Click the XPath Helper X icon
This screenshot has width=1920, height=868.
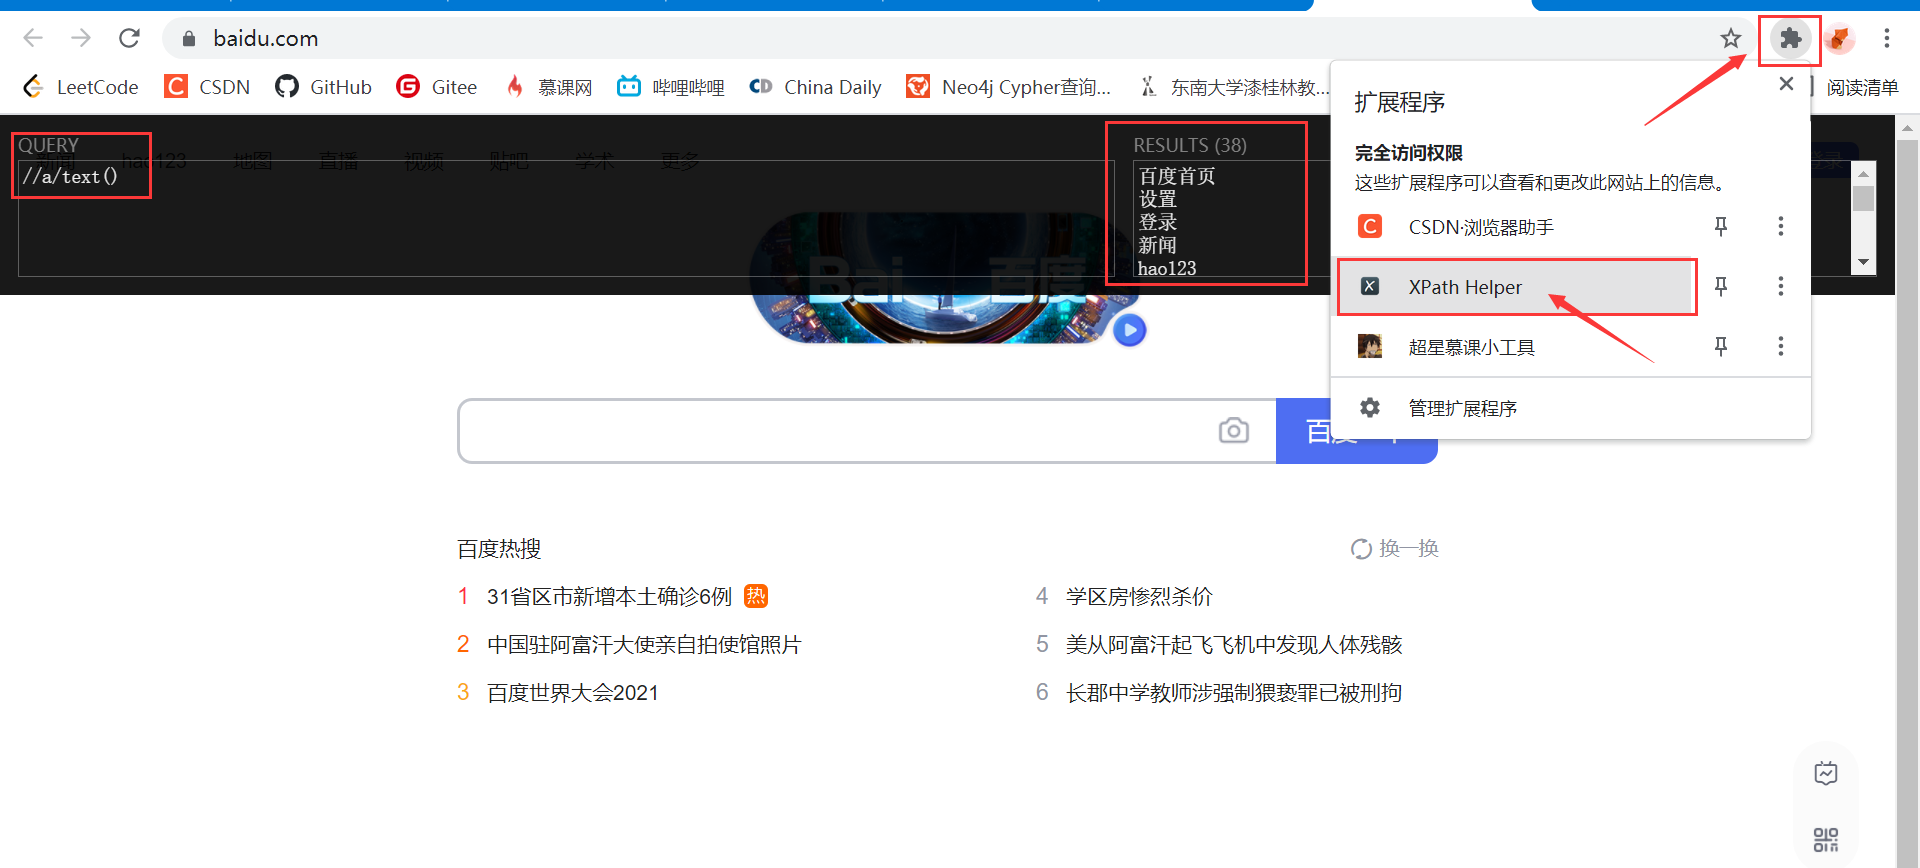[1370, 287]
